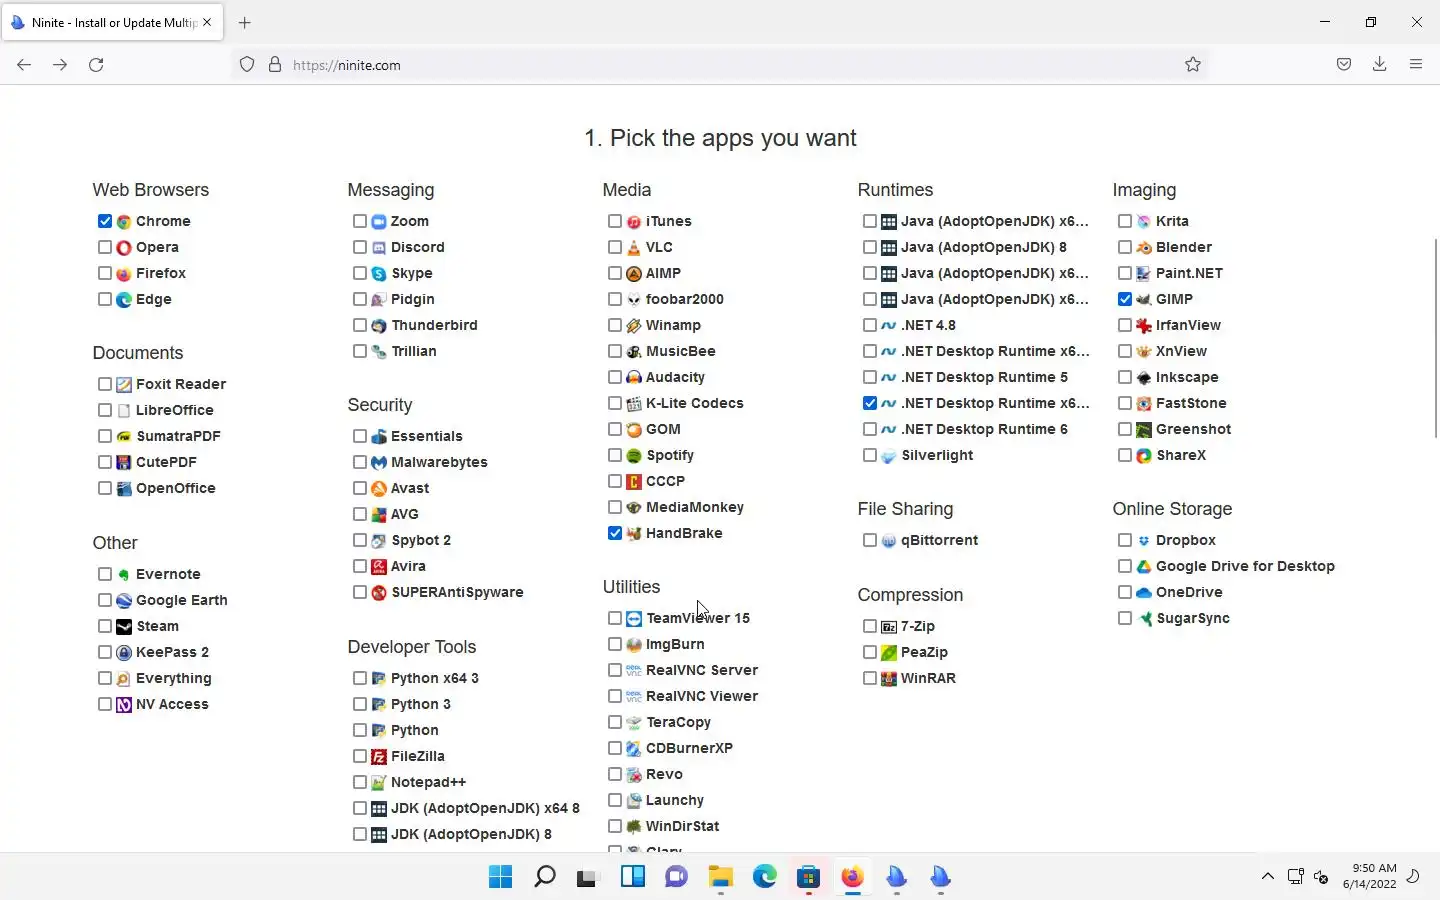1440x900 pixels.
Task: Open the taskbar clock and date
Action: [x=1369, y=876]
